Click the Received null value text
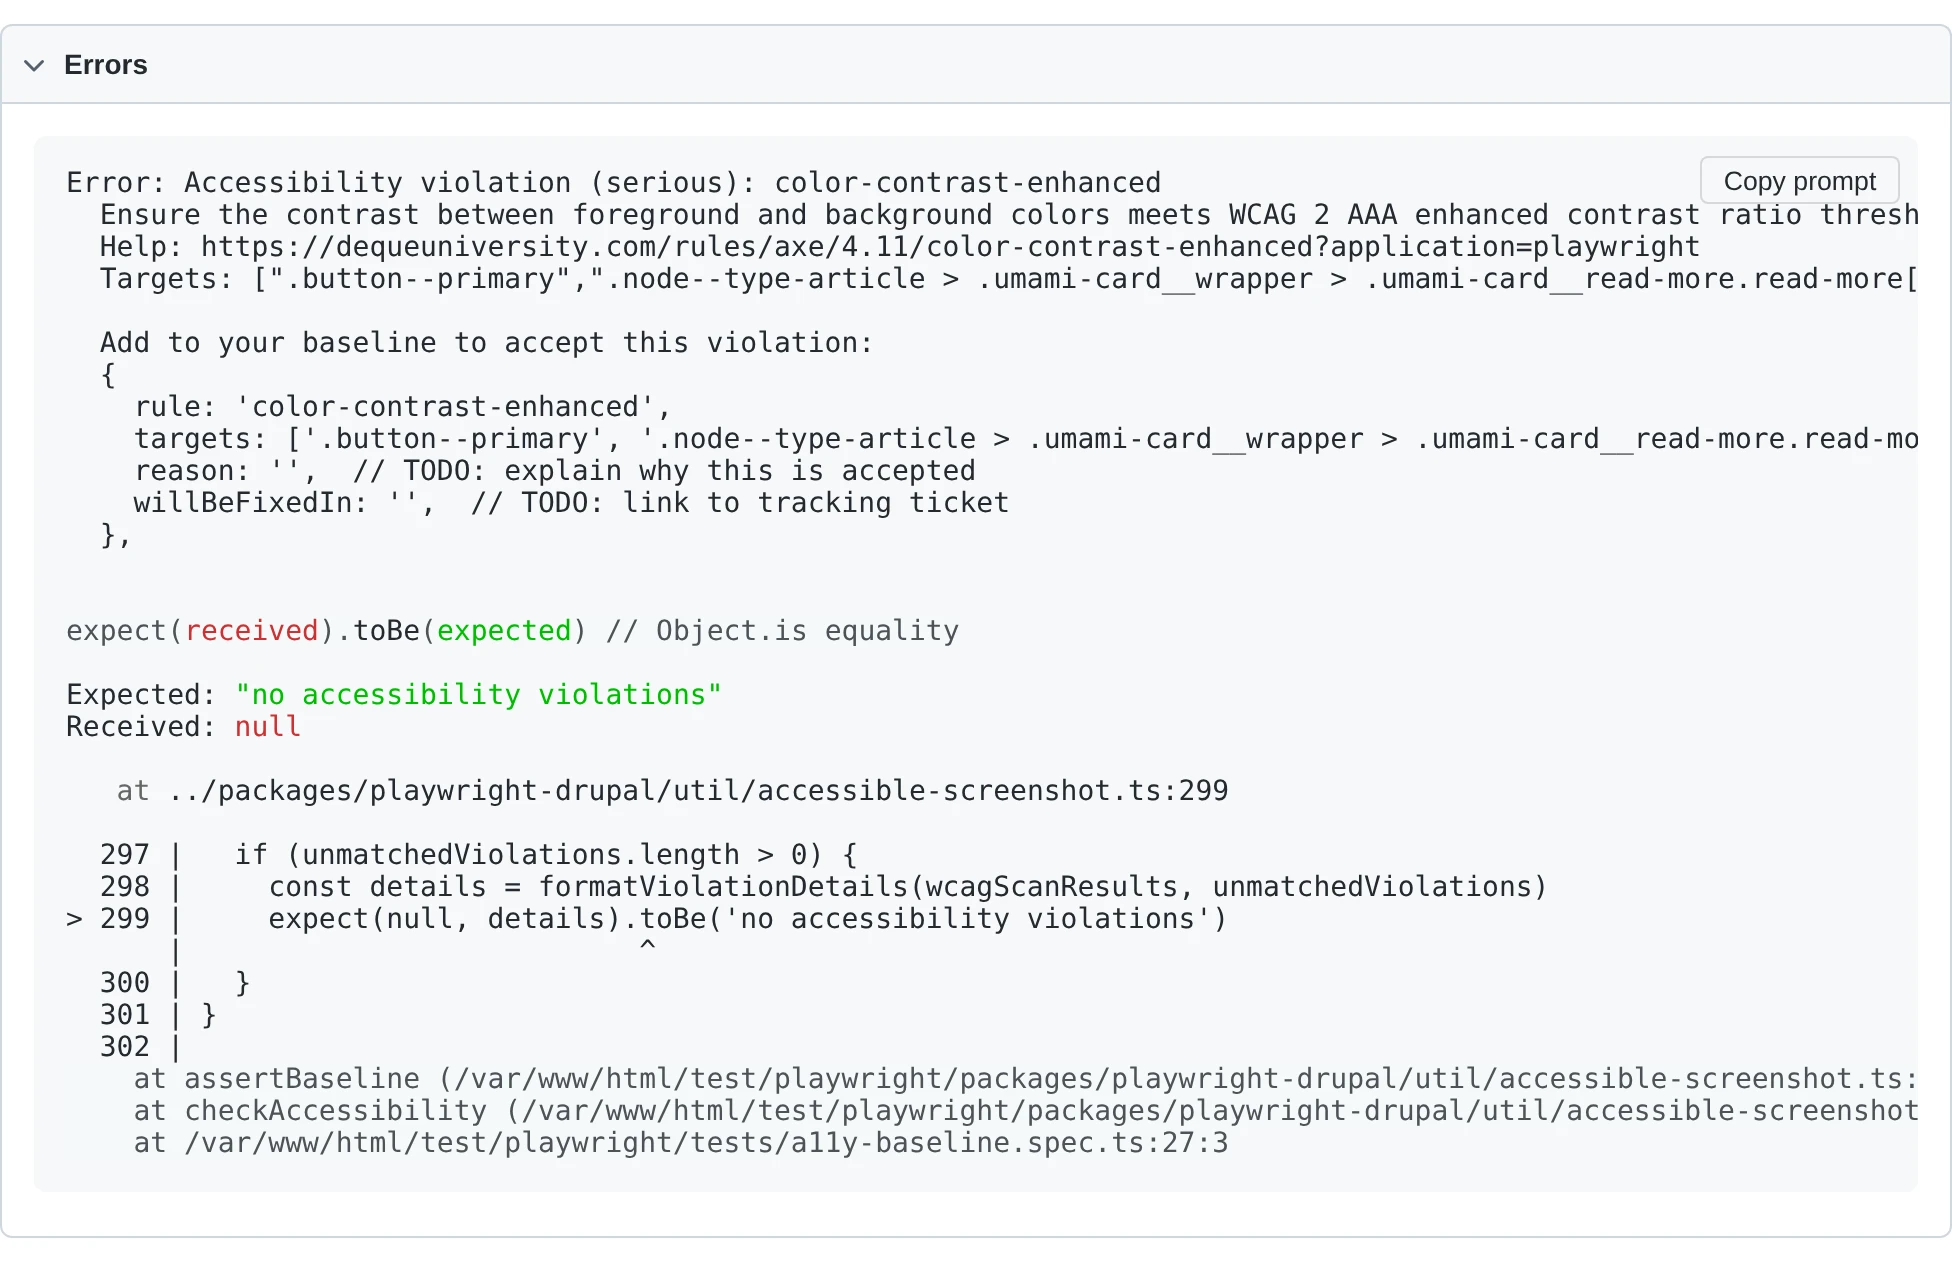The image size is (1952, 1262). click(267, 726)
